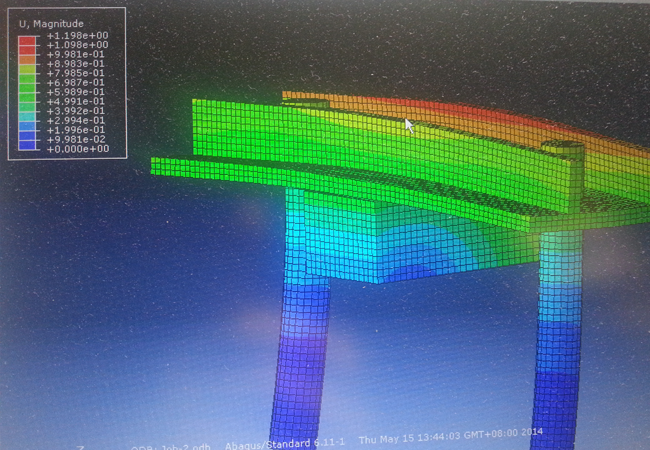Screen dimensions: 650x450
Task: Click the 'U, Magnitude' legend title
Action: pos(51,24)
